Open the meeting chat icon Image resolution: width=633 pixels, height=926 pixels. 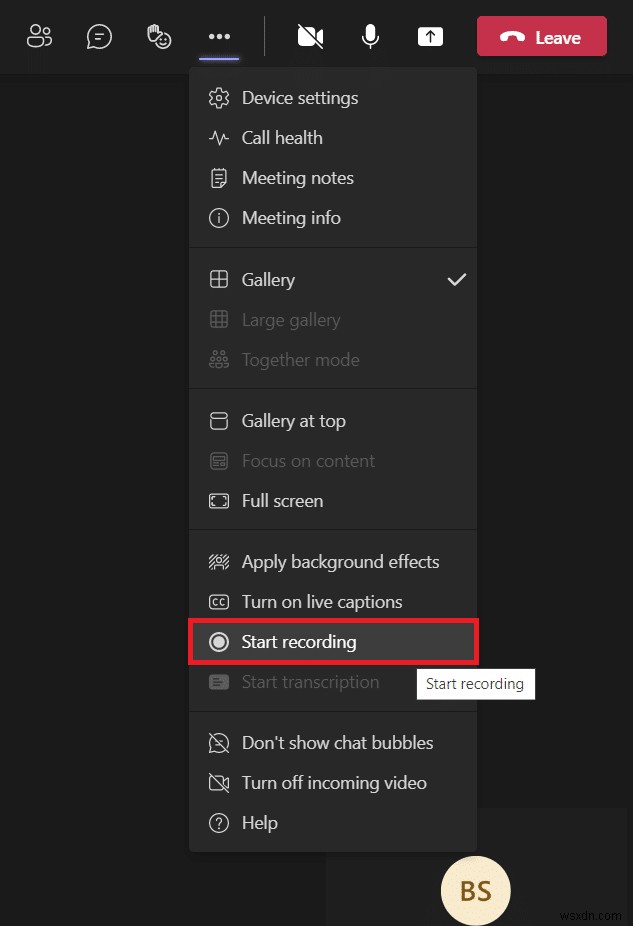coord(99,36)
